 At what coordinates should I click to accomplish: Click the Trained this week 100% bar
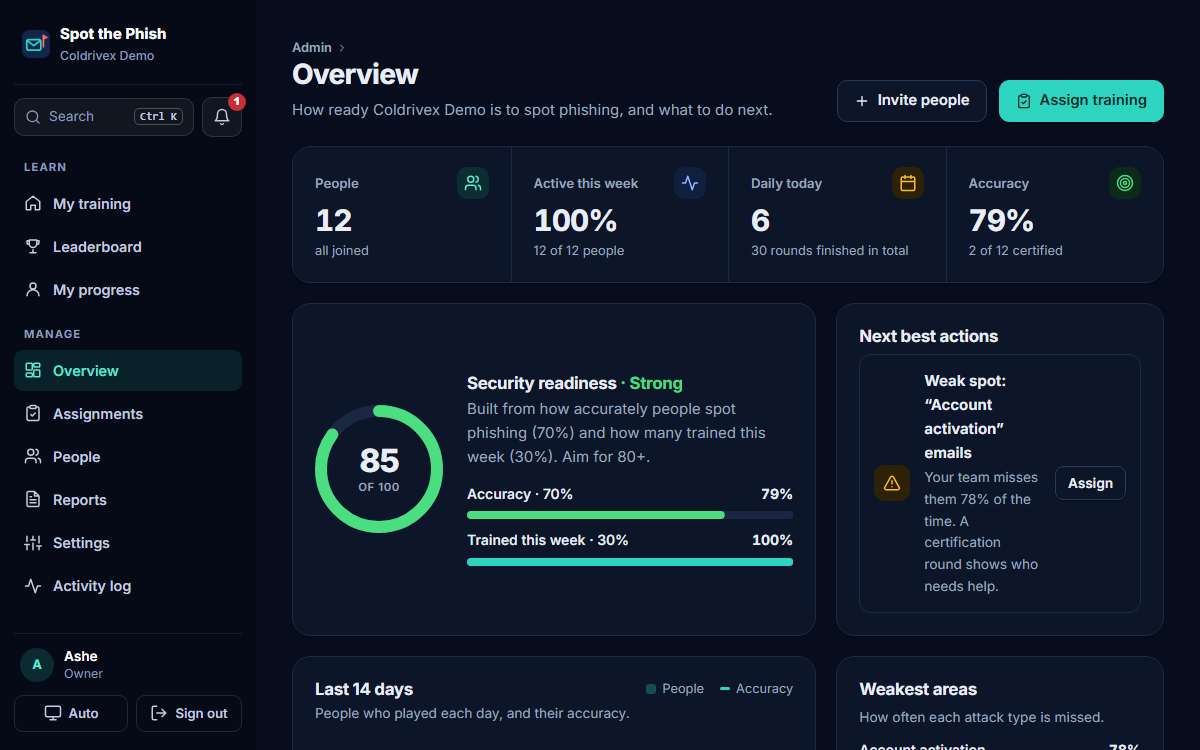click(x=630, y=562)
